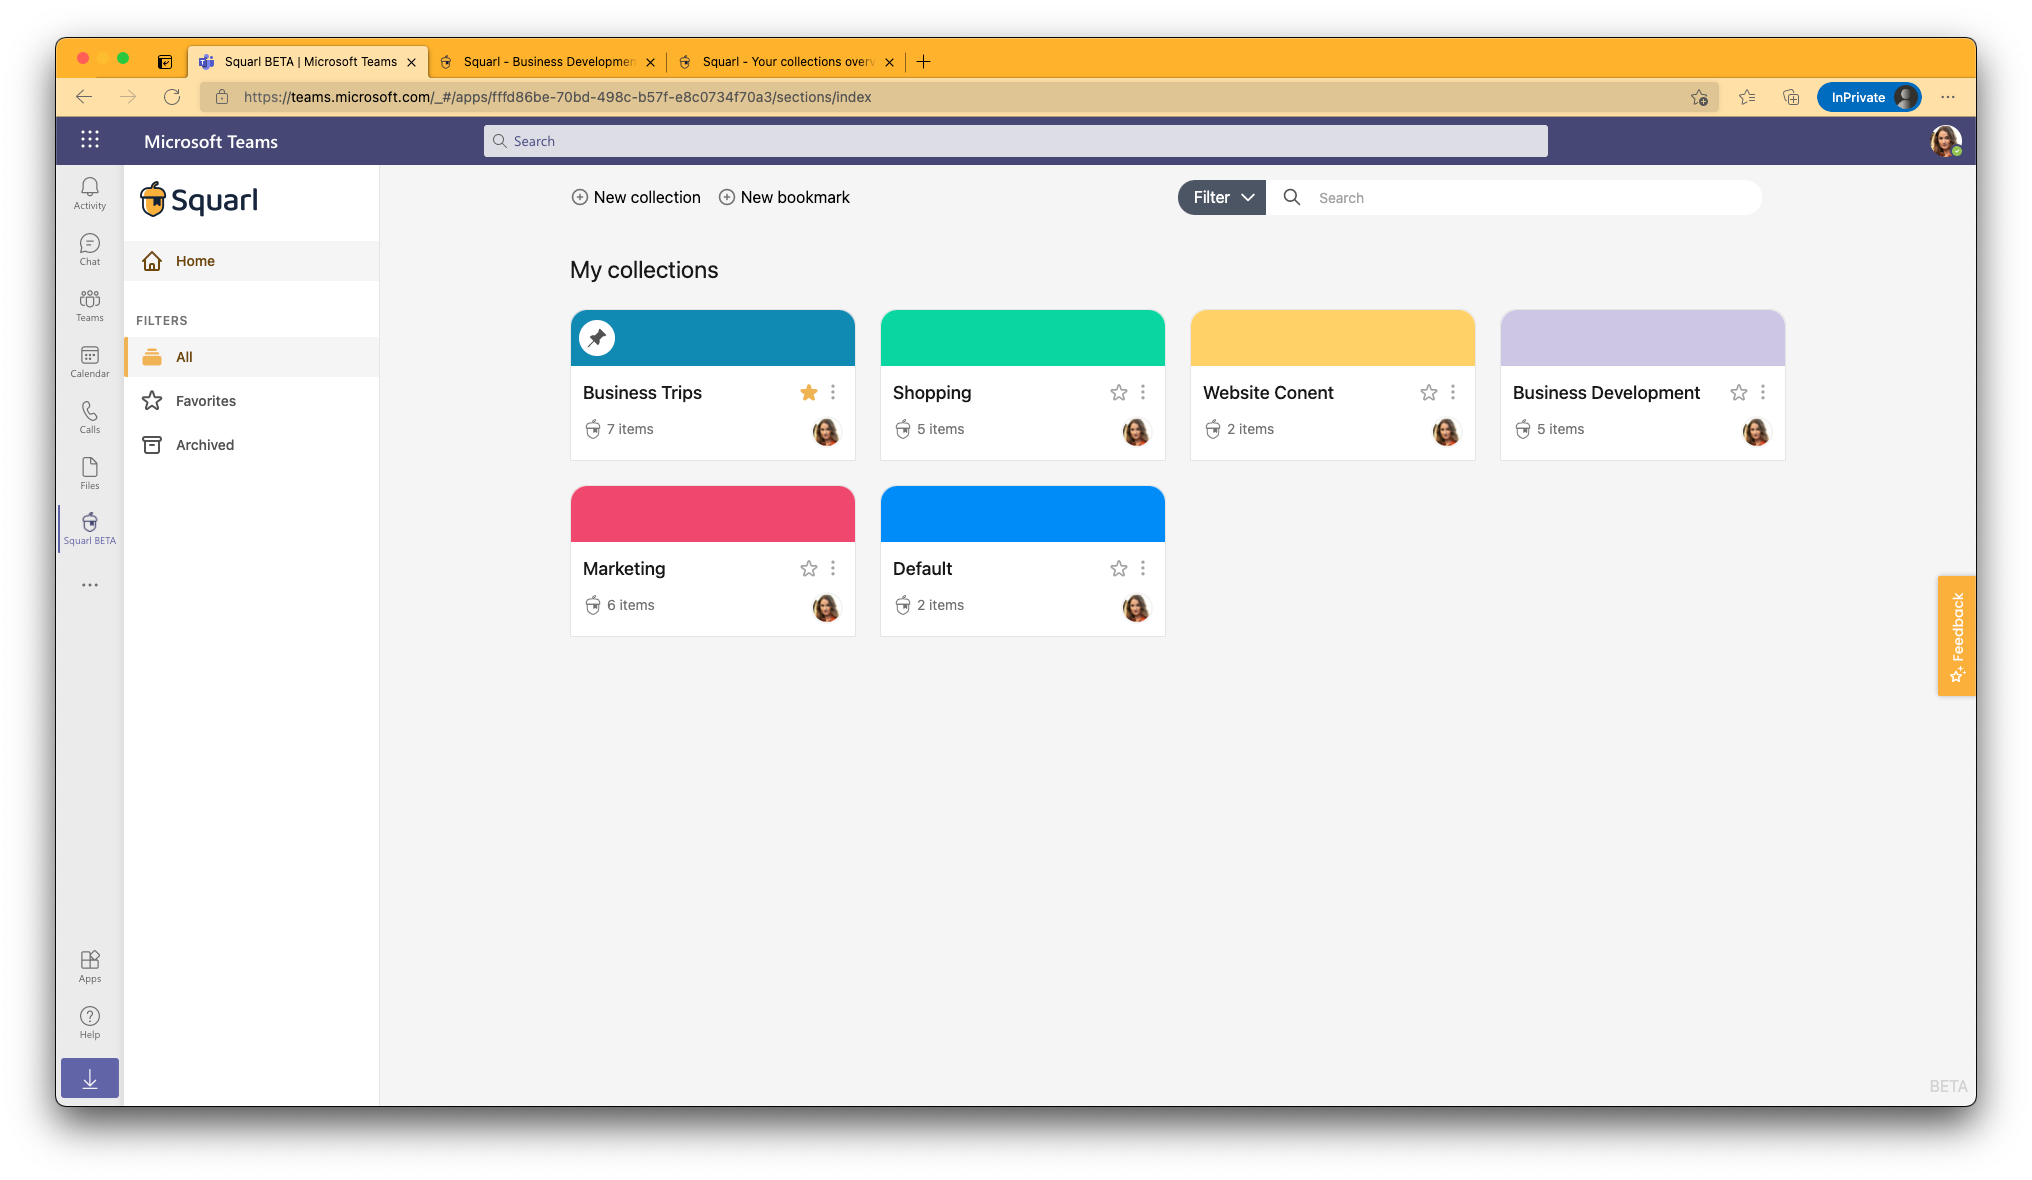Open the Calls phone icon
The width and height of the screenshot is (2032, 1180).
(90, 417)
